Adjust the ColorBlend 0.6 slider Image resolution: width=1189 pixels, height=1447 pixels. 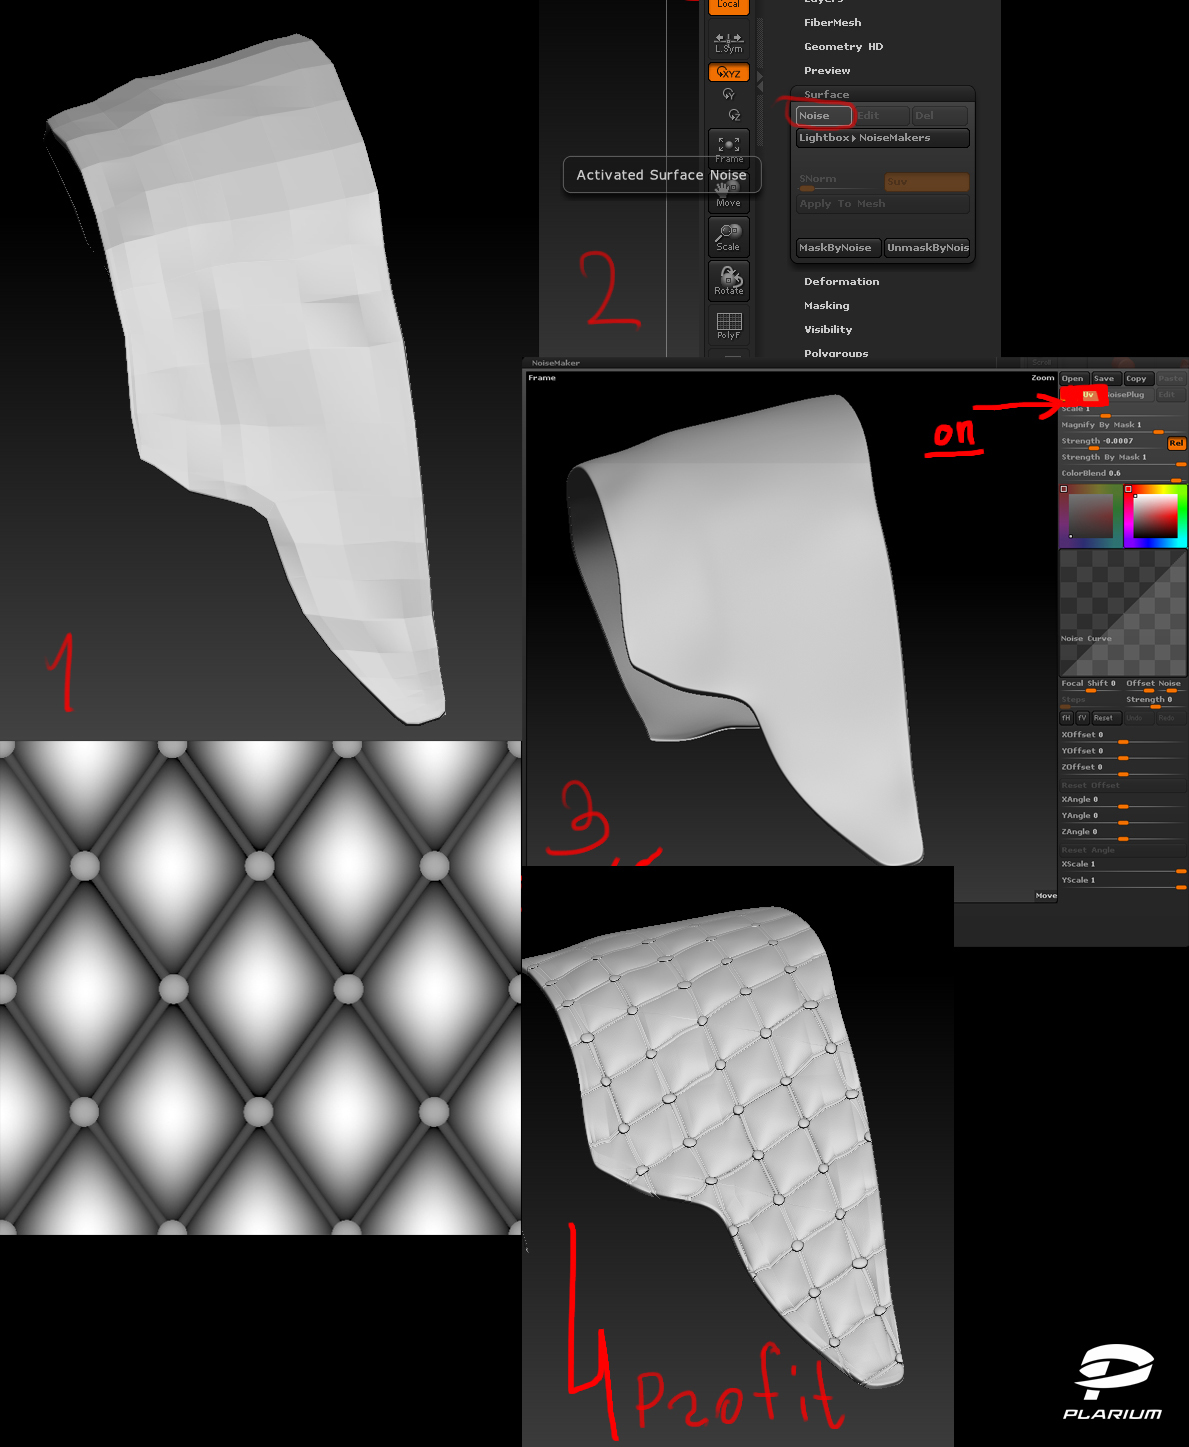point(1123,474)
